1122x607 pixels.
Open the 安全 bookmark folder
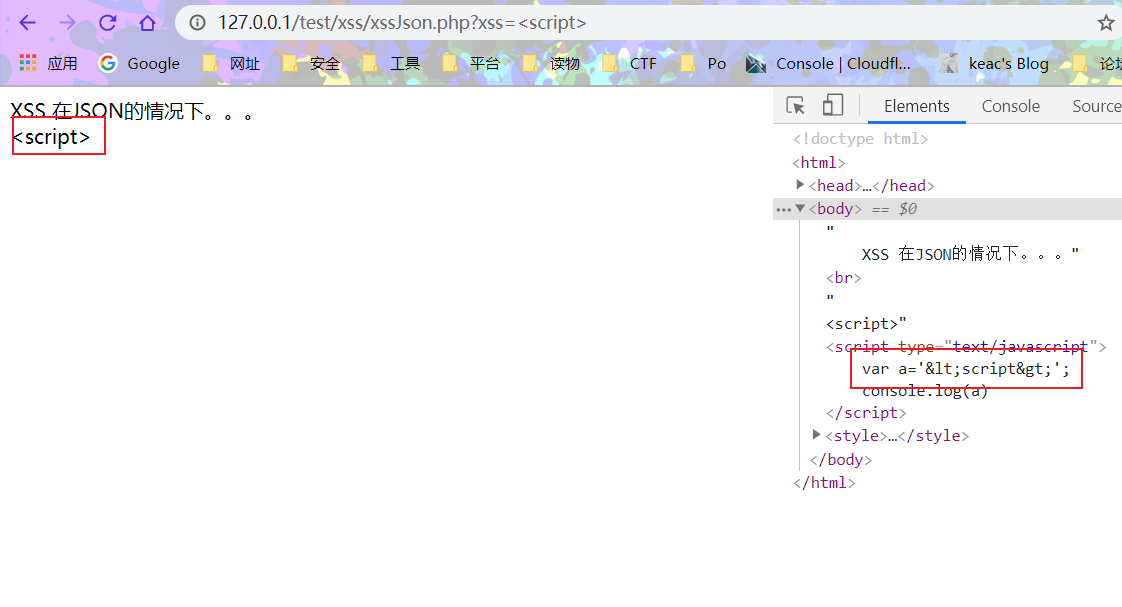(311, 64)
